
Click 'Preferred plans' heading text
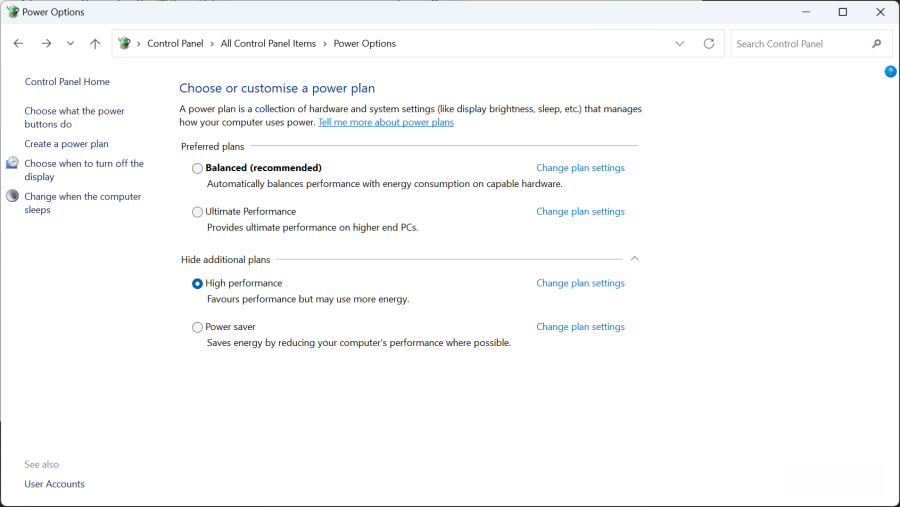point(212,146)
